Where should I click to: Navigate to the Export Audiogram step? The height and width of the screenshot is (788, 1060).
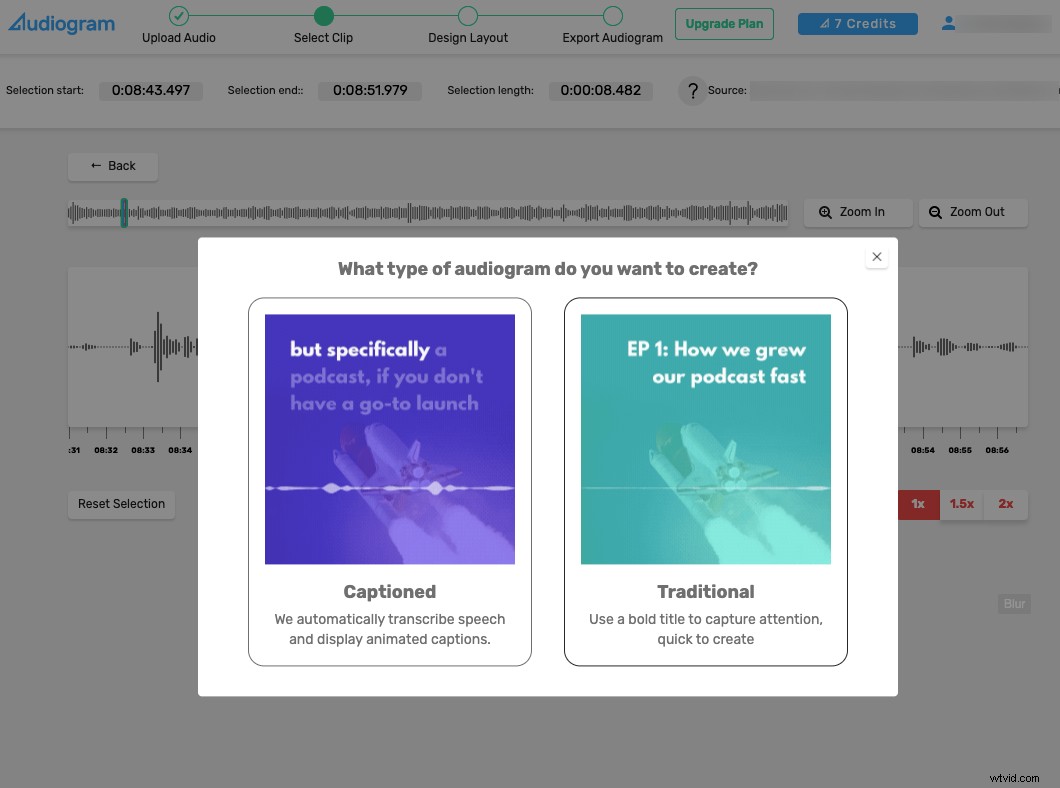(612, 16)
